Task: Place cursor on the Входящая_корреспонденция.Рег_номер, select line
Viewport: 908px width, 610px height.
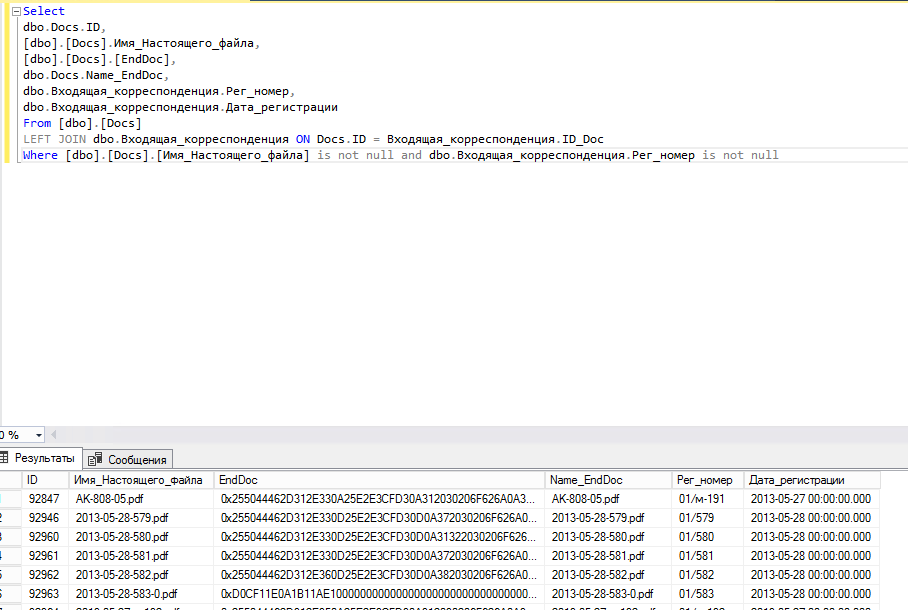Action: pos(159,92)
